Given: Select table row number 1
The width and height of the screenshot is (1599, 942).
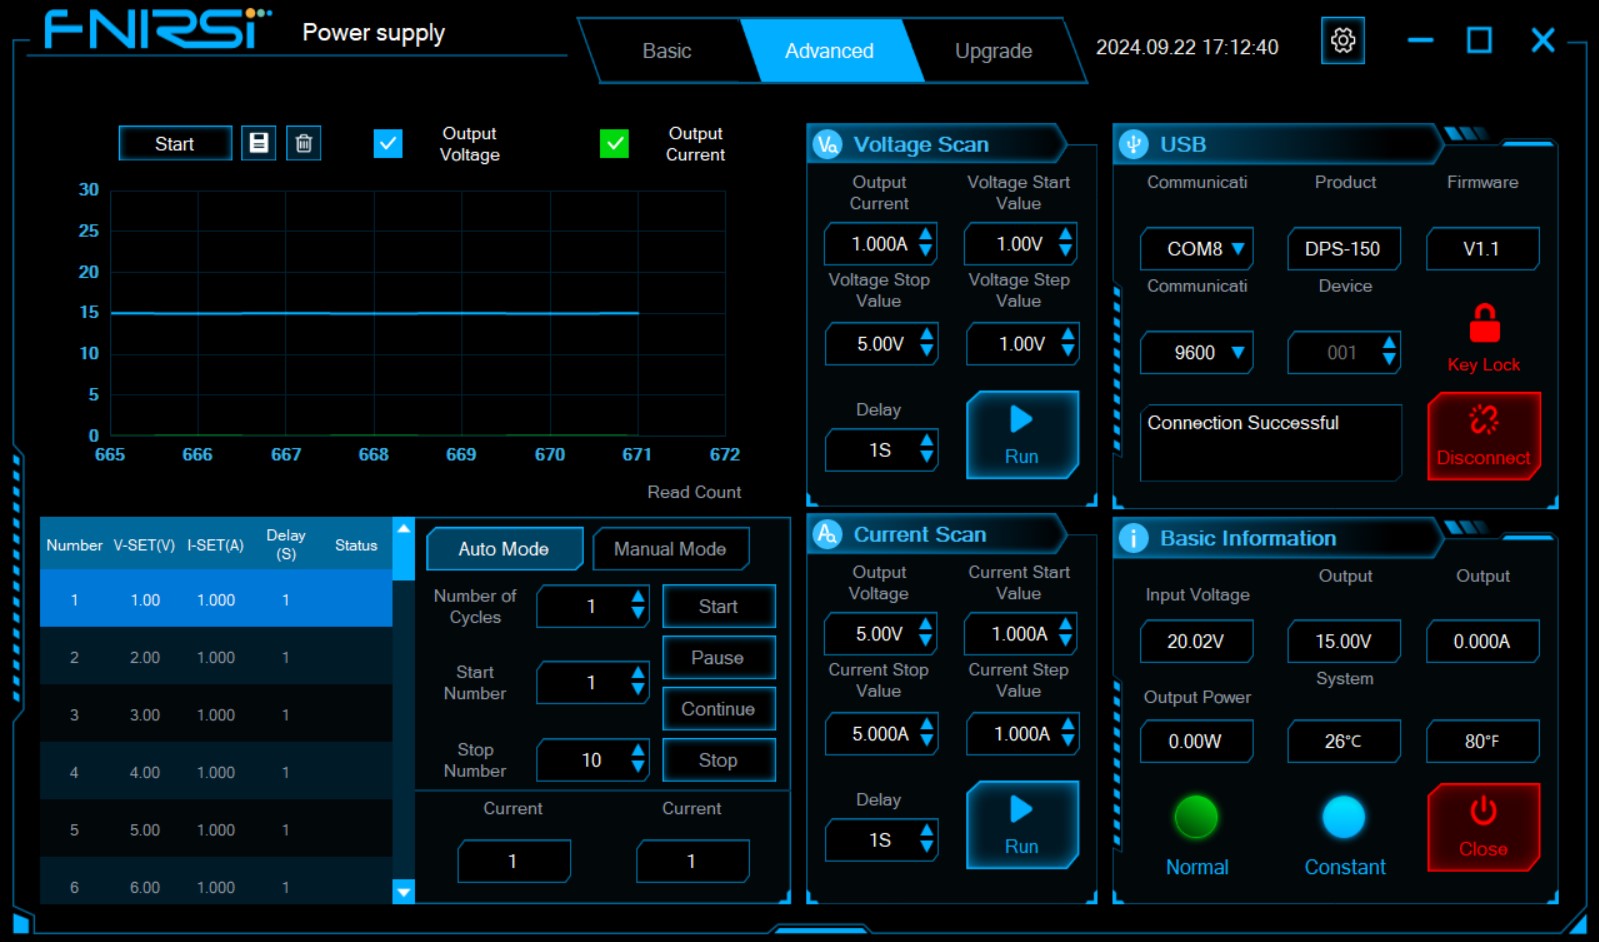Looking at the screenshot, I should (x=216, y=600).
